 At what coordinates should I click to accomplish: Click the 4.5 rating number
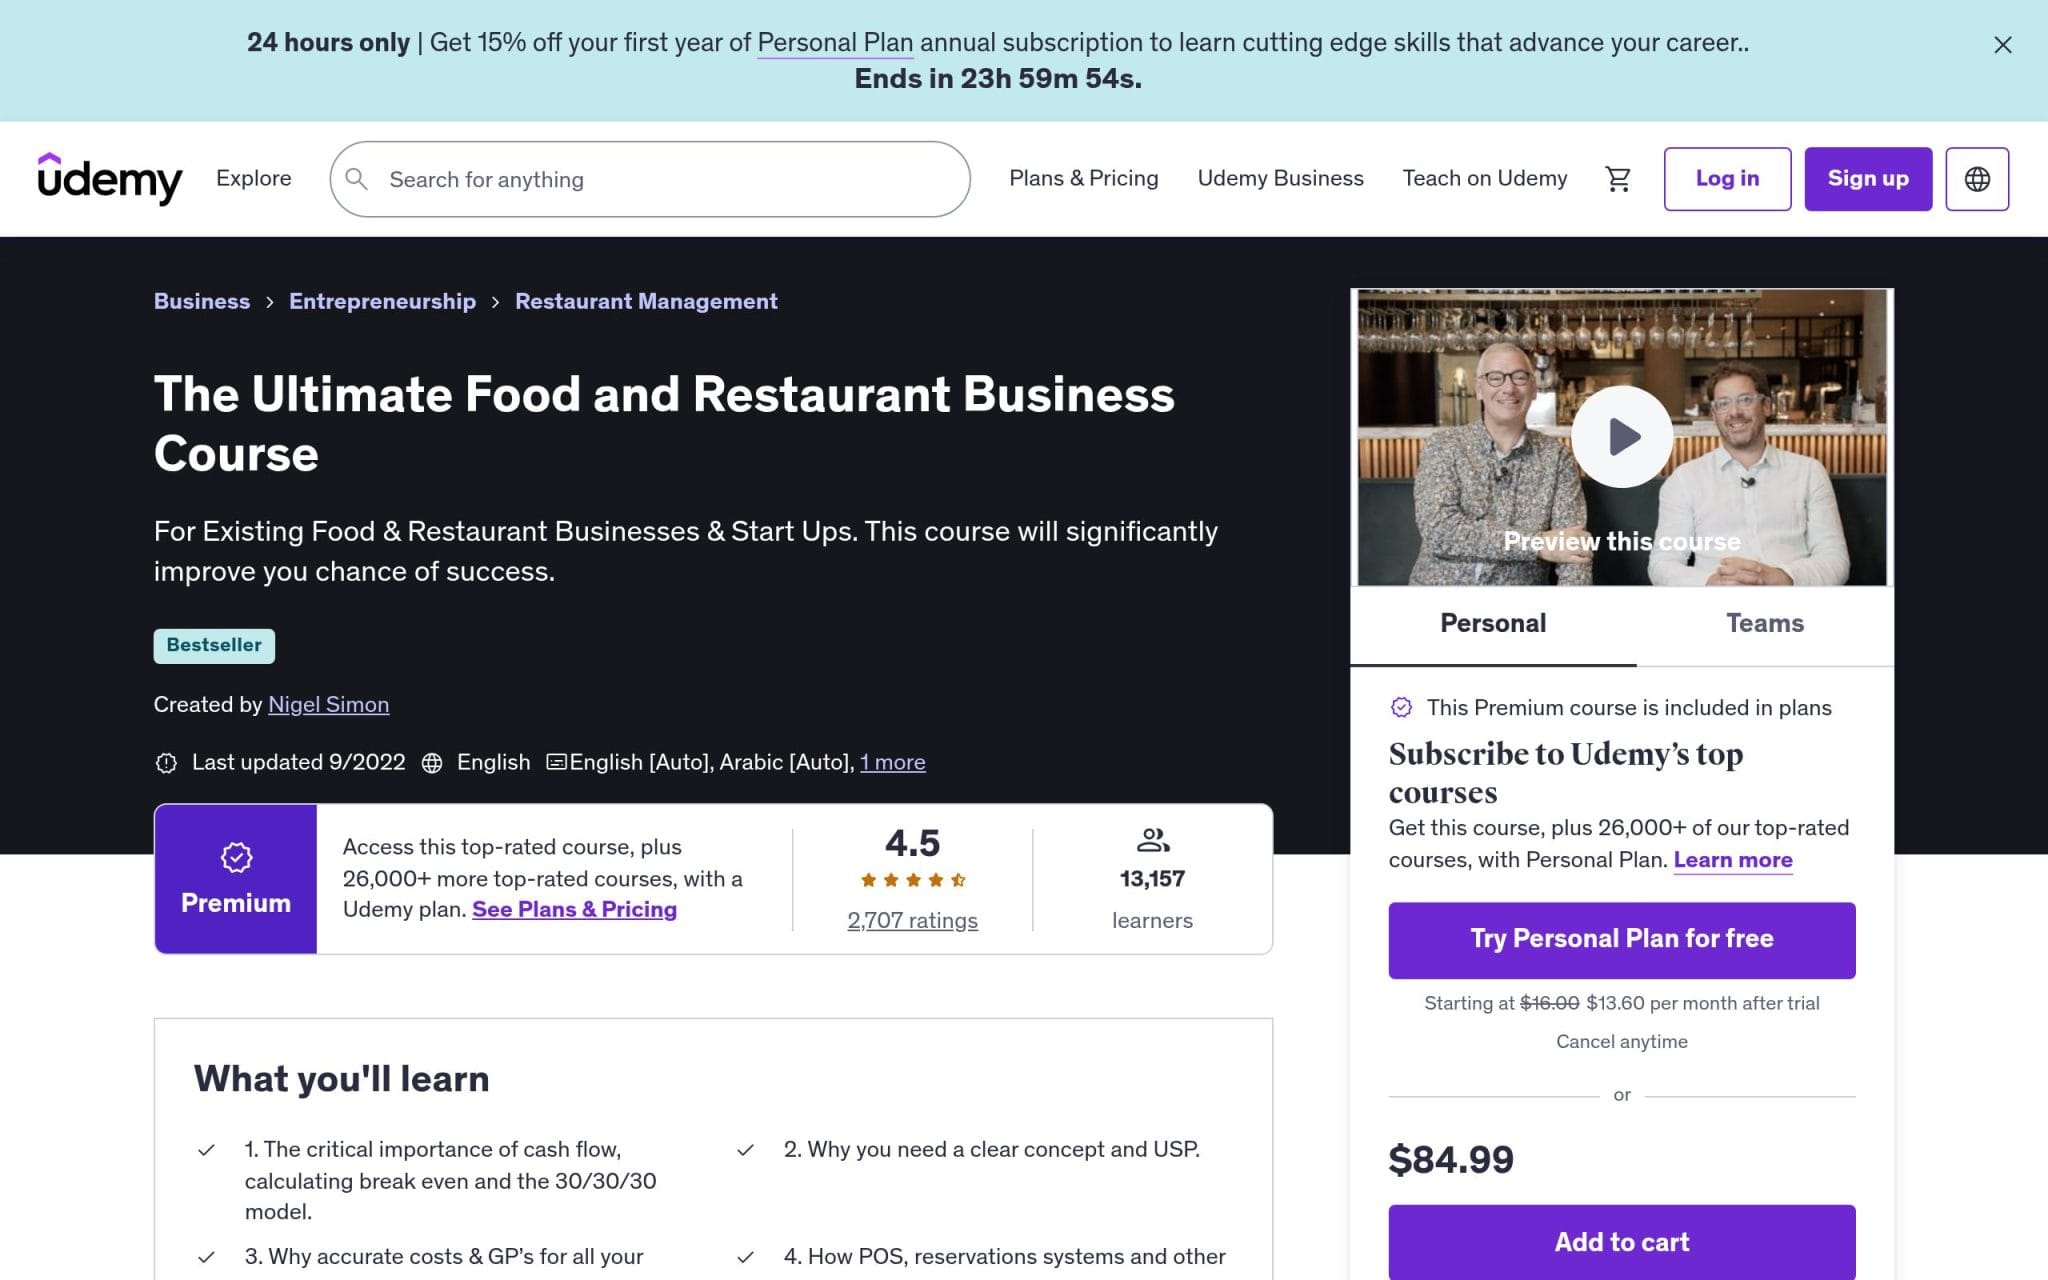(x=912, y=843)
